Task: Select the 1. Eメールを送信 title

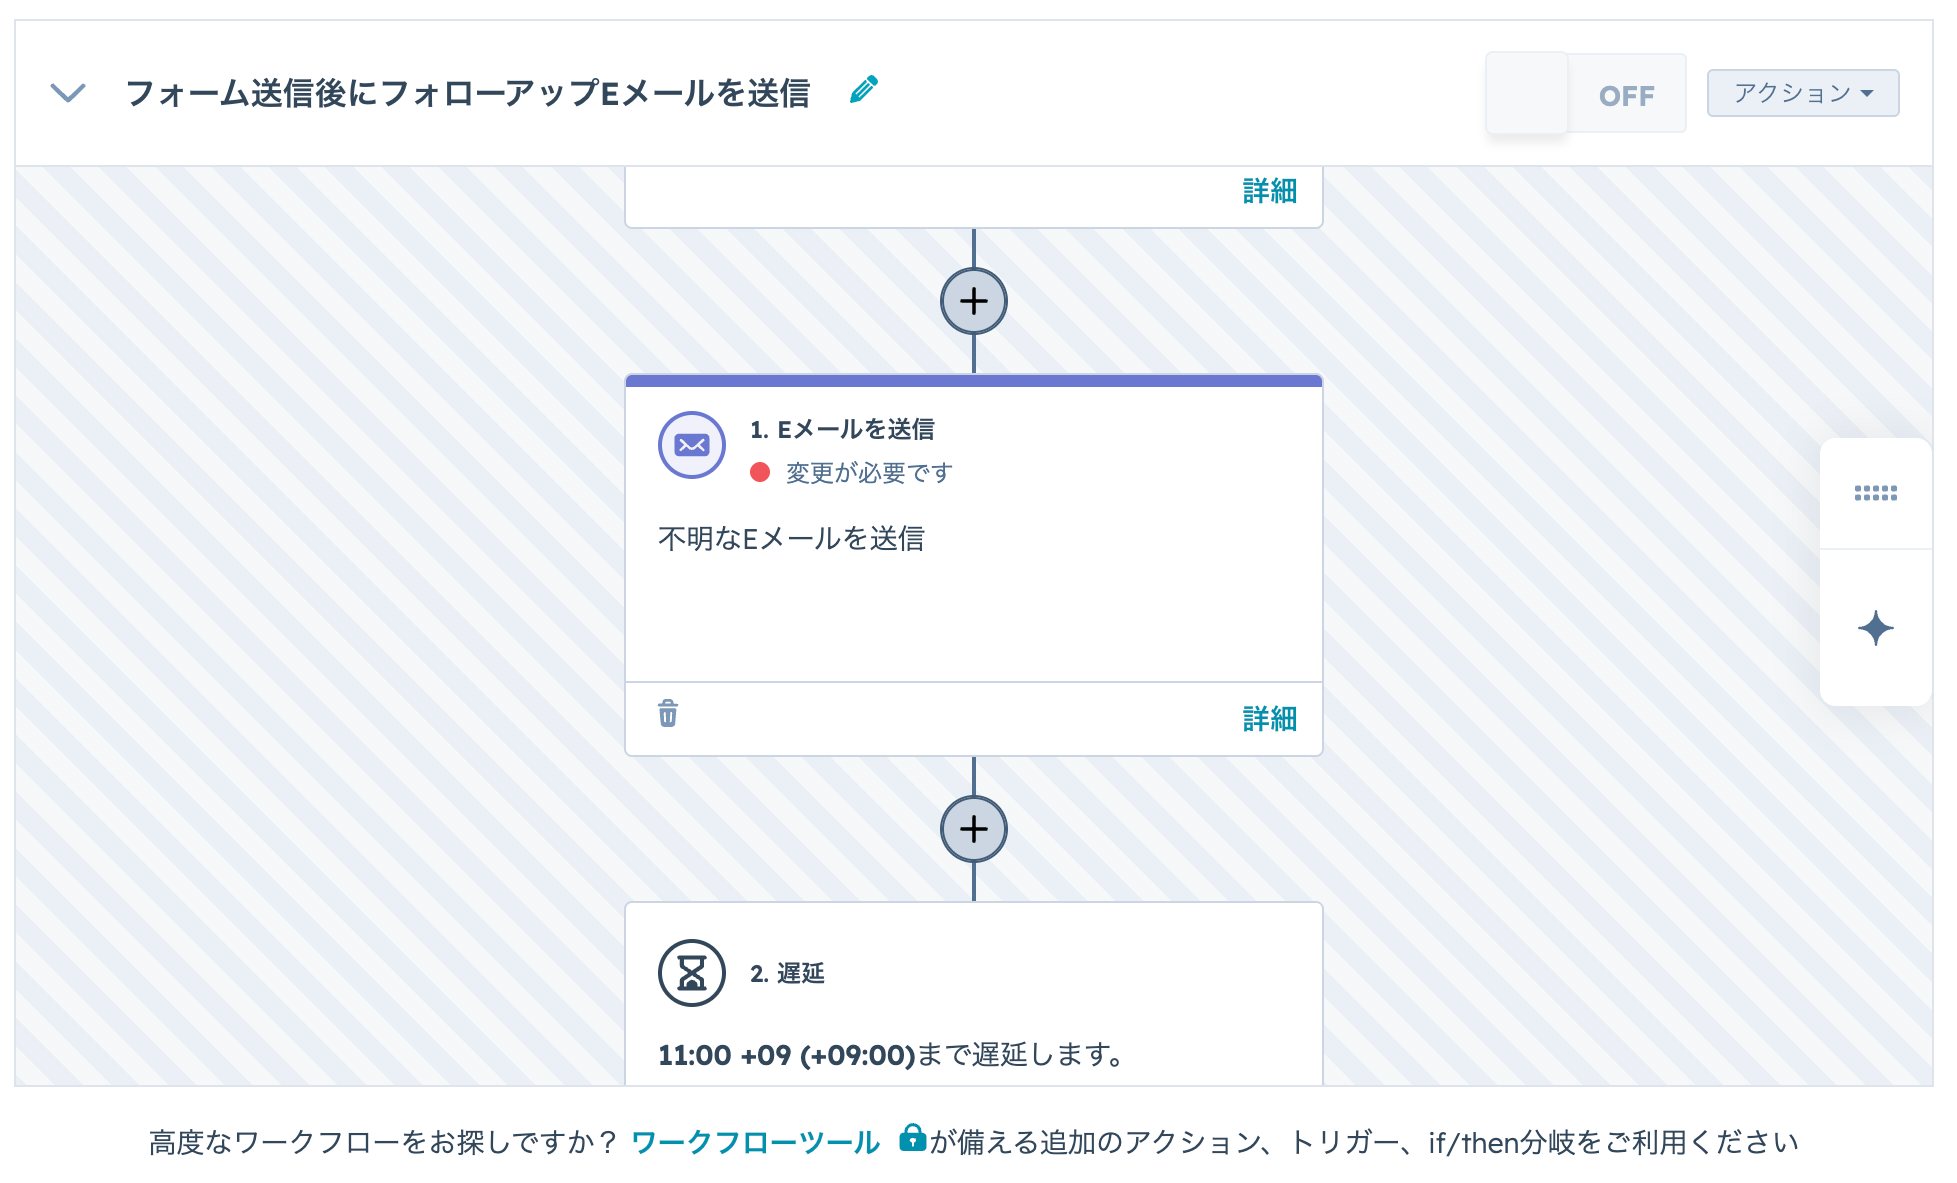Action: tap(842, 429)
